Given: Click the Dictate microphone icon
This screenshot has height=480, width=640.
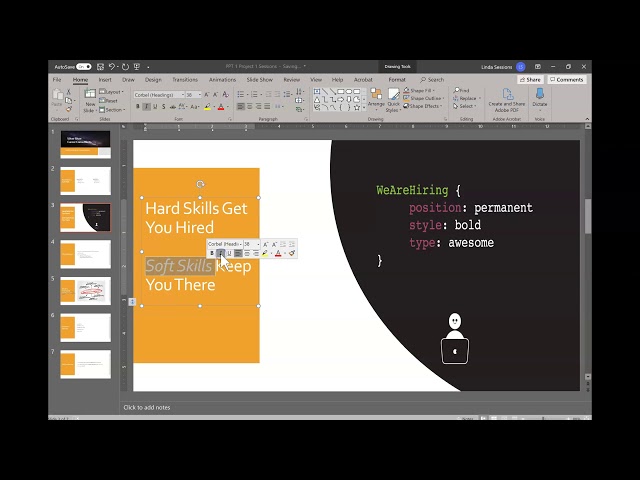Looking at the screenshot, I should click(540, 93).
